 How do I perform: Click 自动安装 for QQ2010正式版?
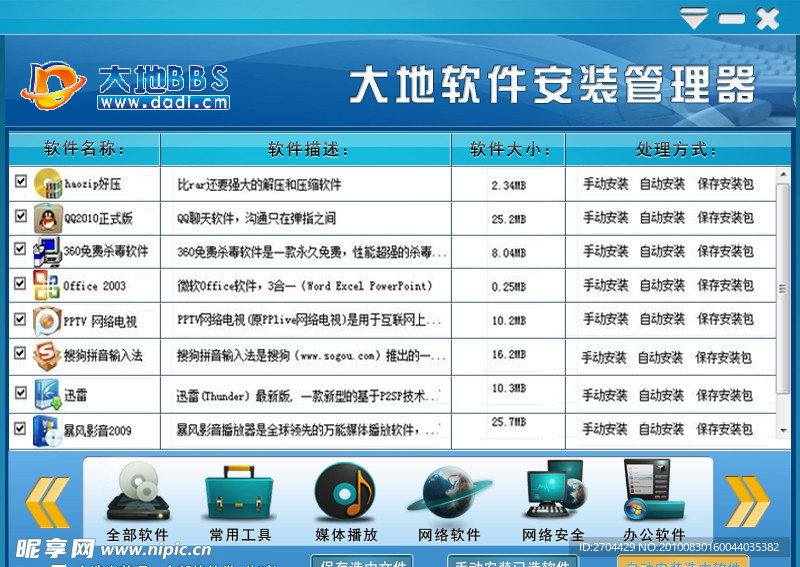(x=662, y=218)
